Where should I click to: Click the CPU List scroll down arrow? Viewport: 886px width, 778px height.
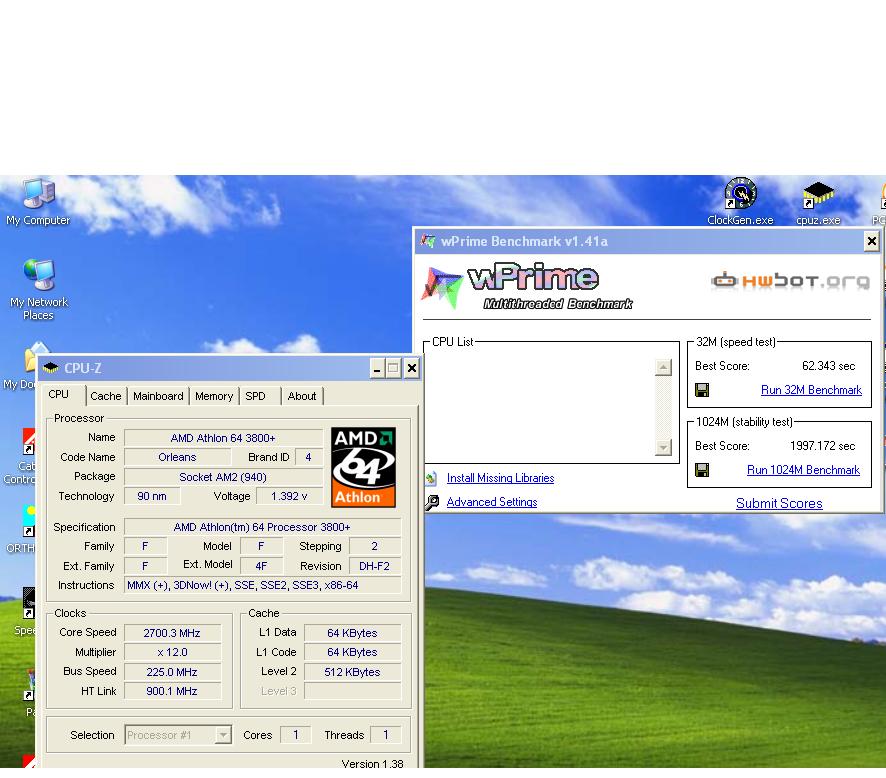[x=663, y=448]
